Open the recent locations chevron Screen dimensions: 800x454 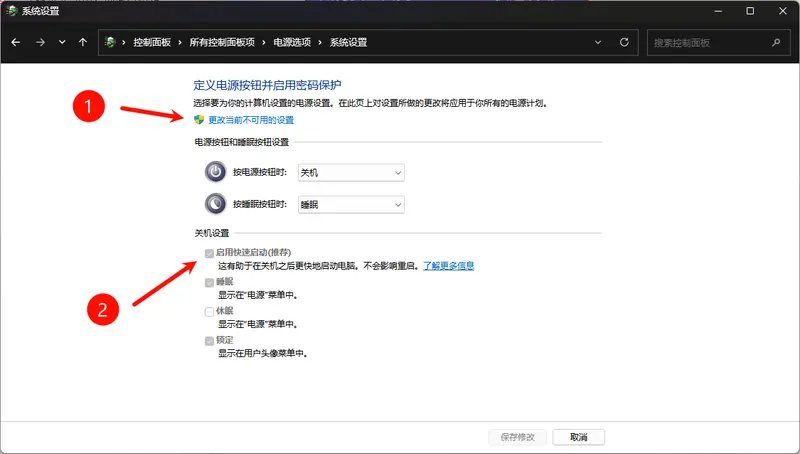tap(62, 42)
